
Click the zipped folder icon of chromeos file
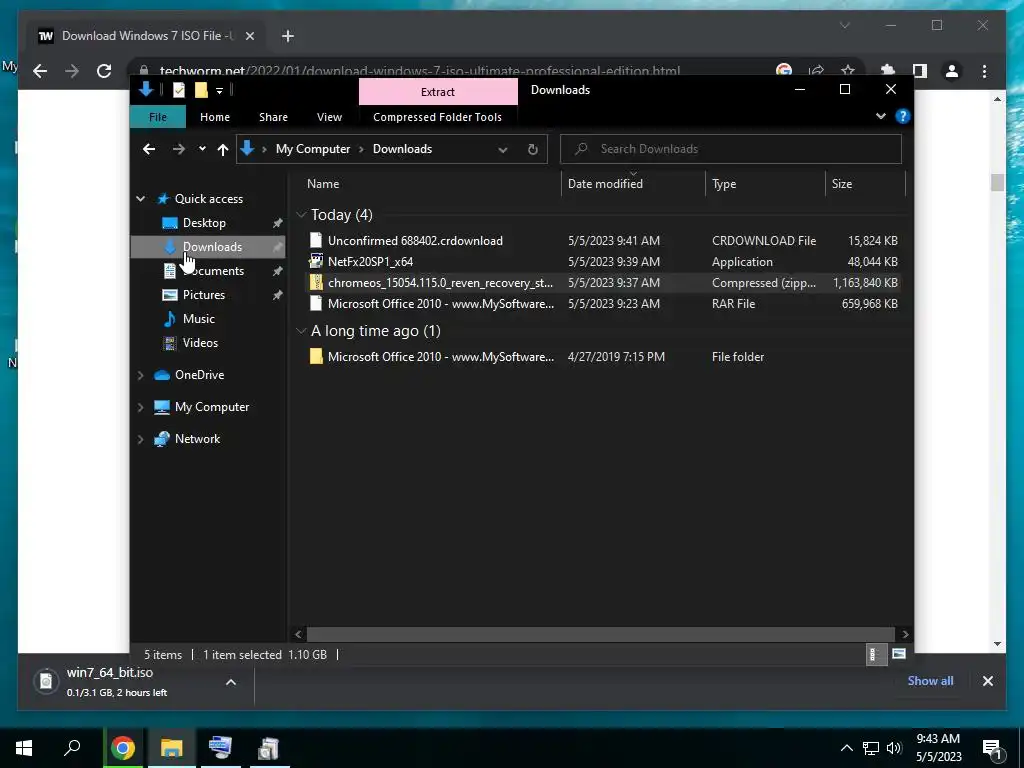tap(316, 282)
